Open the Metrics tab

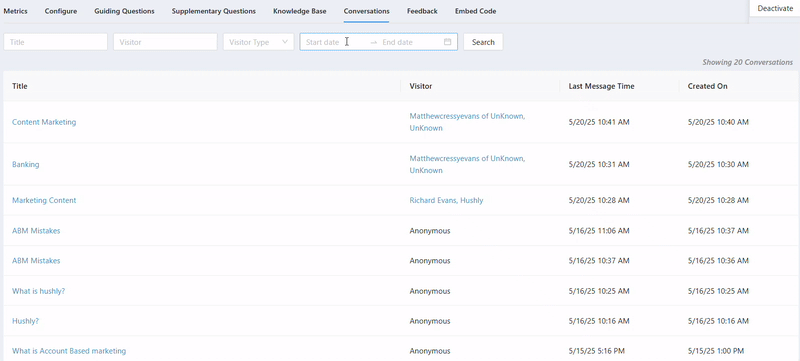15,11
